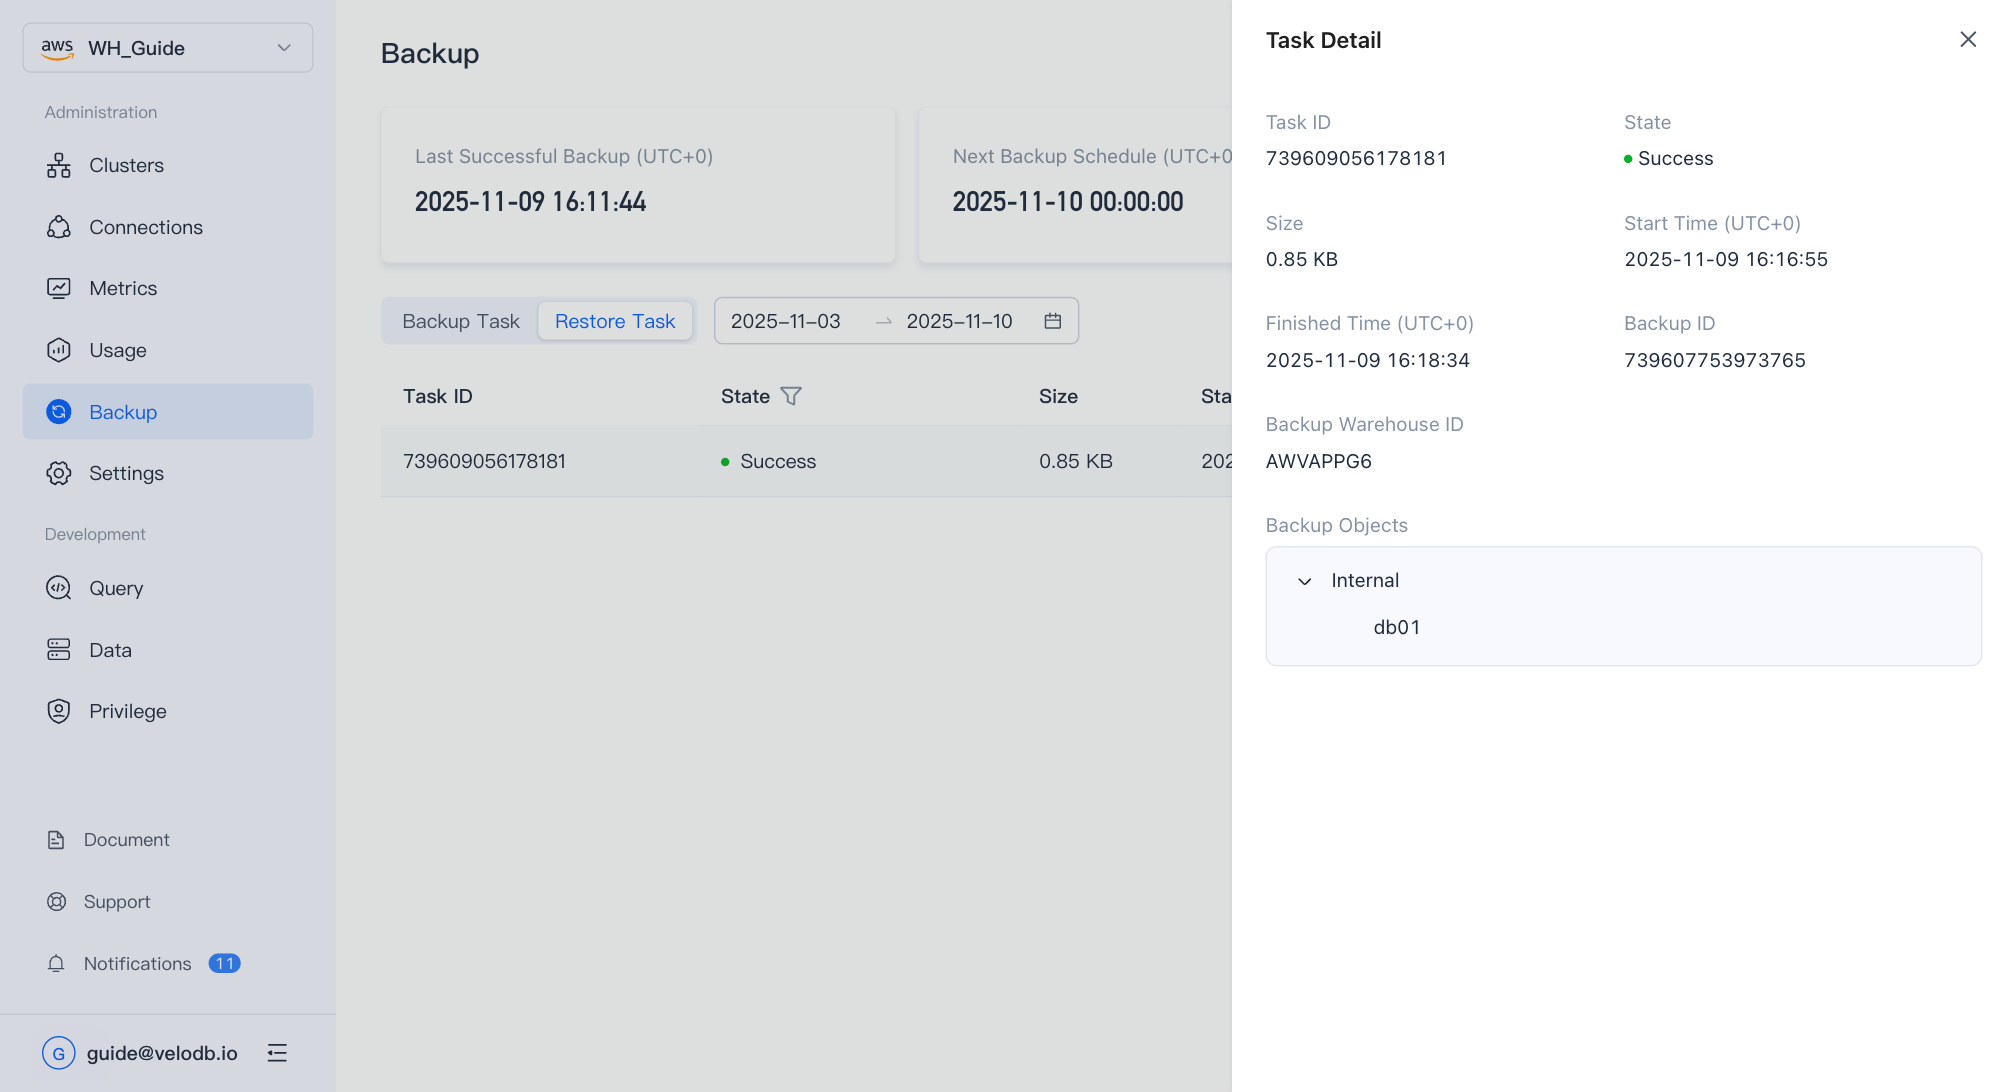This screenshot has height=1092, width=2016.
Task: Open the Query editor icon
Action: tap(59, 588)
